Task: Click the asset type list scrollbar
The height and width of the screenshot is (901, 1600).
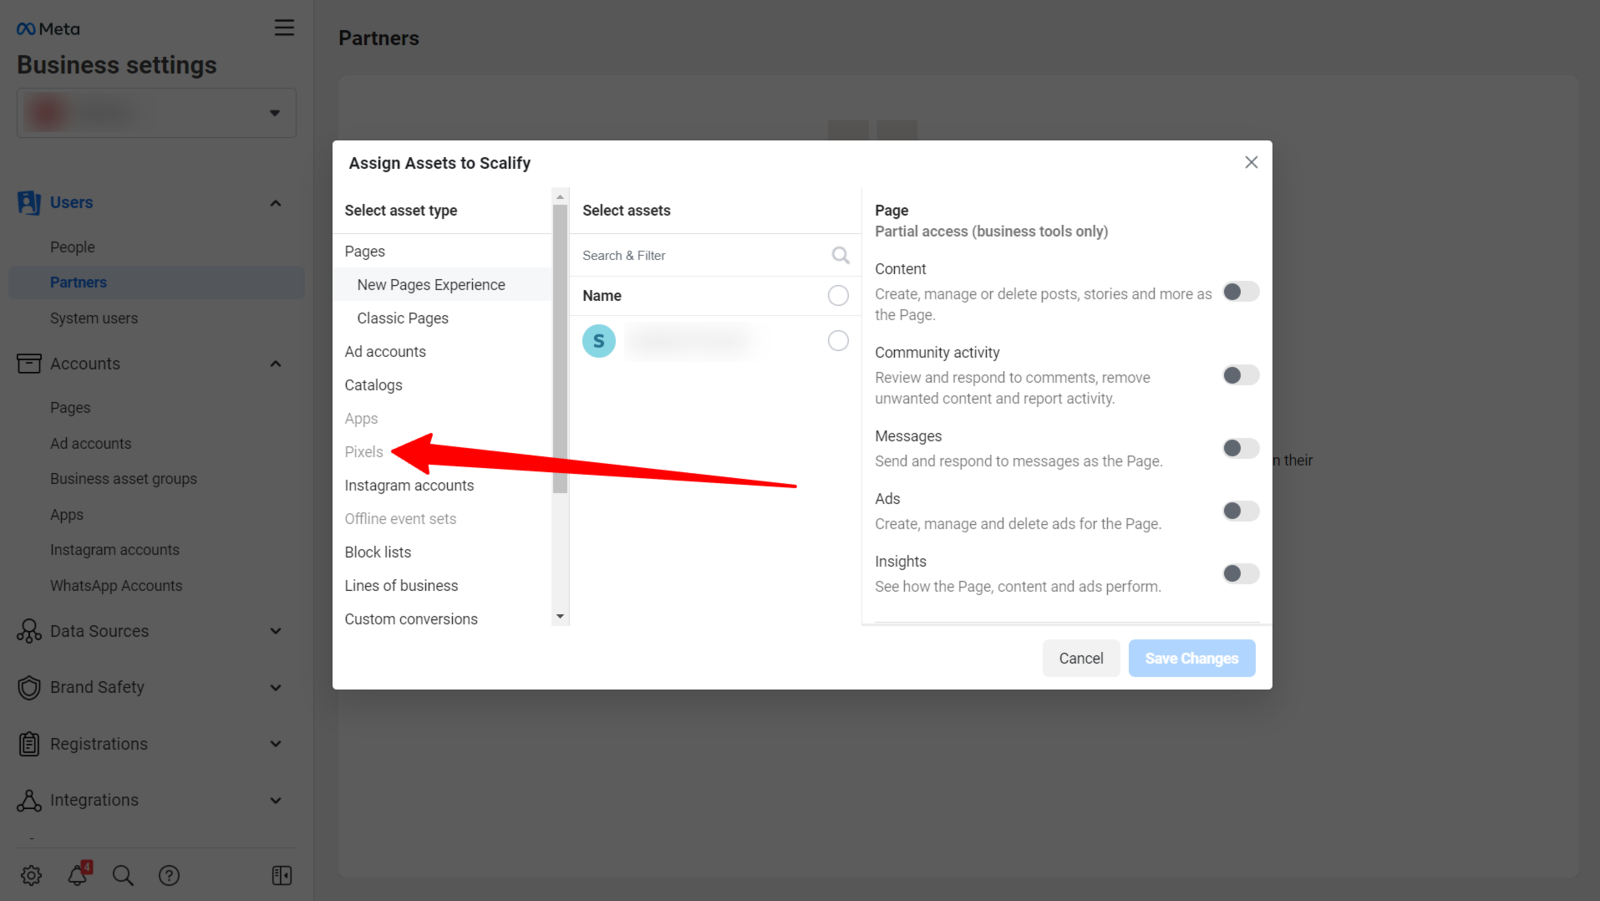Action: [x=560, y=348]
